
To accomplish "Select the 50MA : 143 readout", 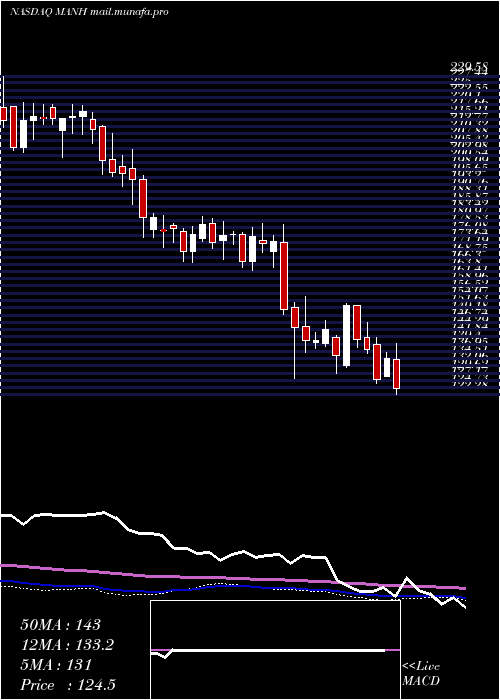I will (x=60, y=625).
